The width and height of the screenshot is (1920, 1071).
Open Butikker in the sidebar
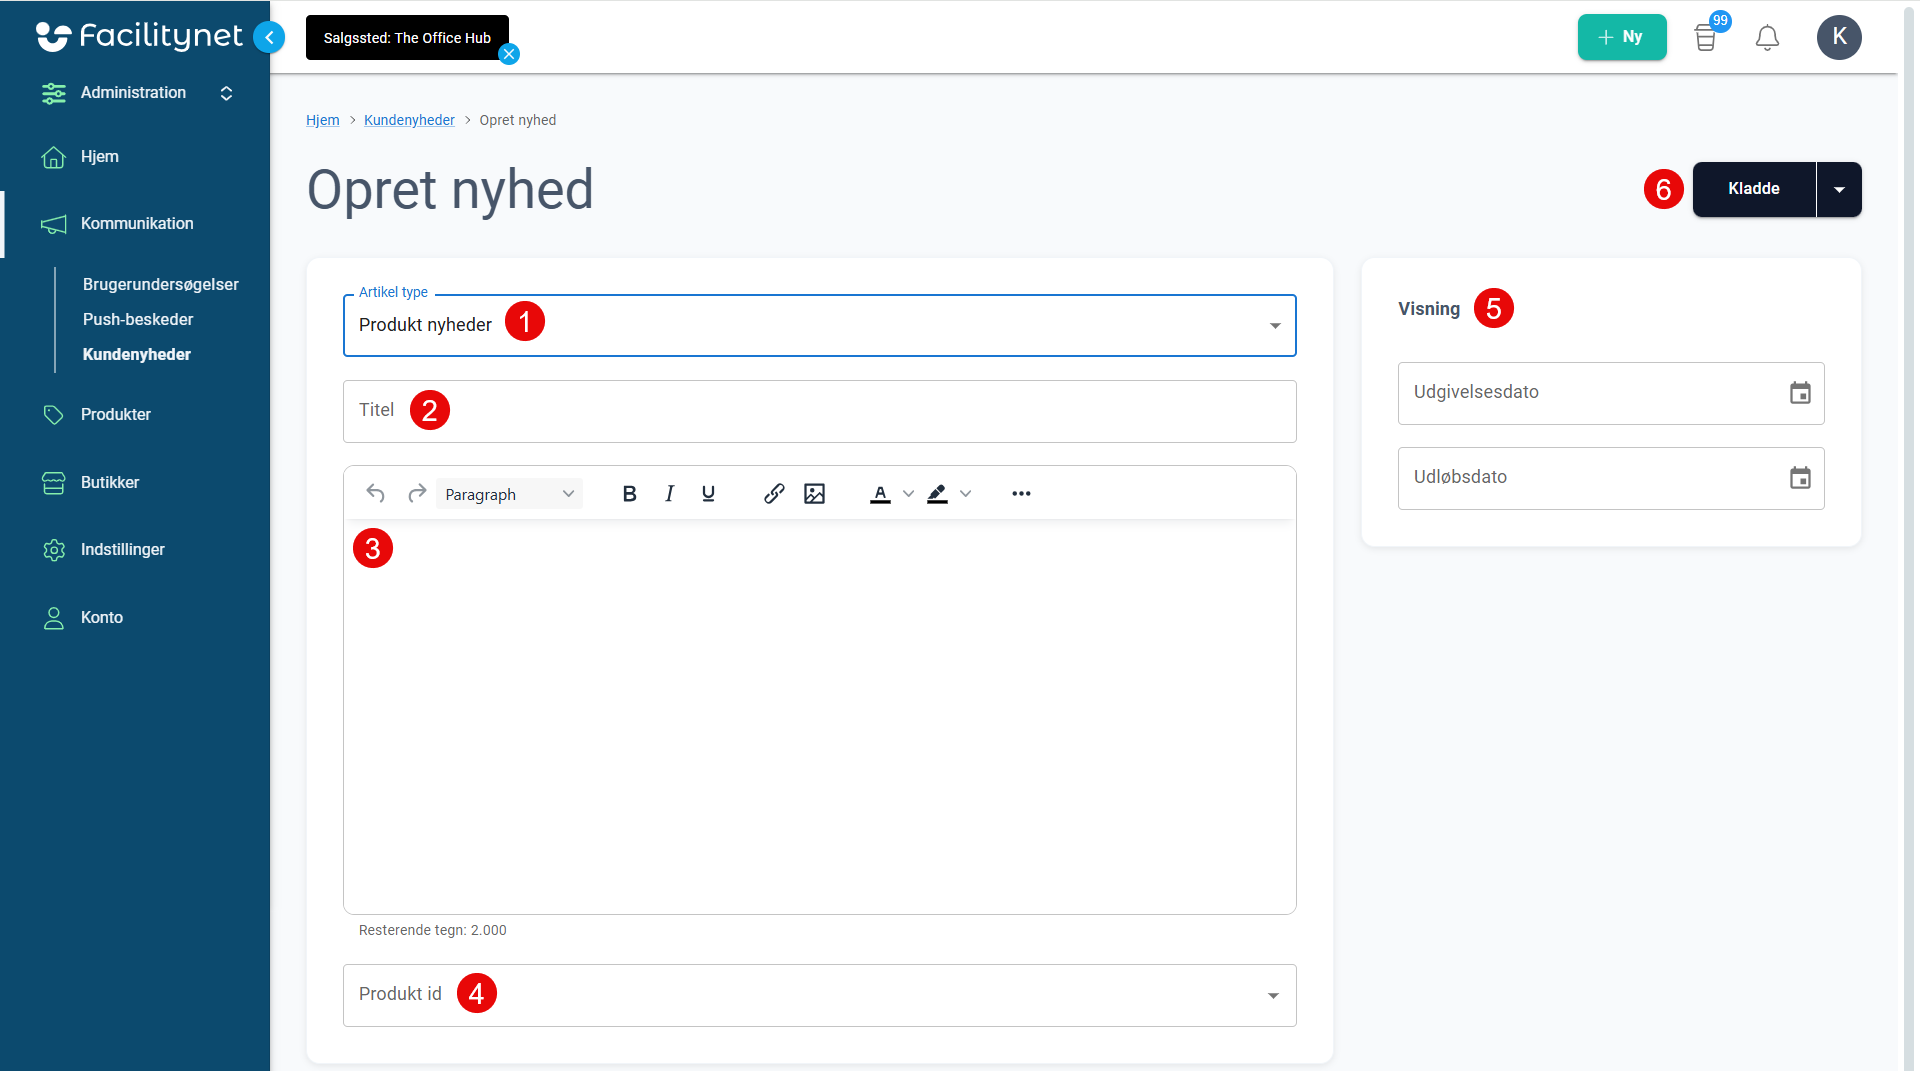point(110,483)
